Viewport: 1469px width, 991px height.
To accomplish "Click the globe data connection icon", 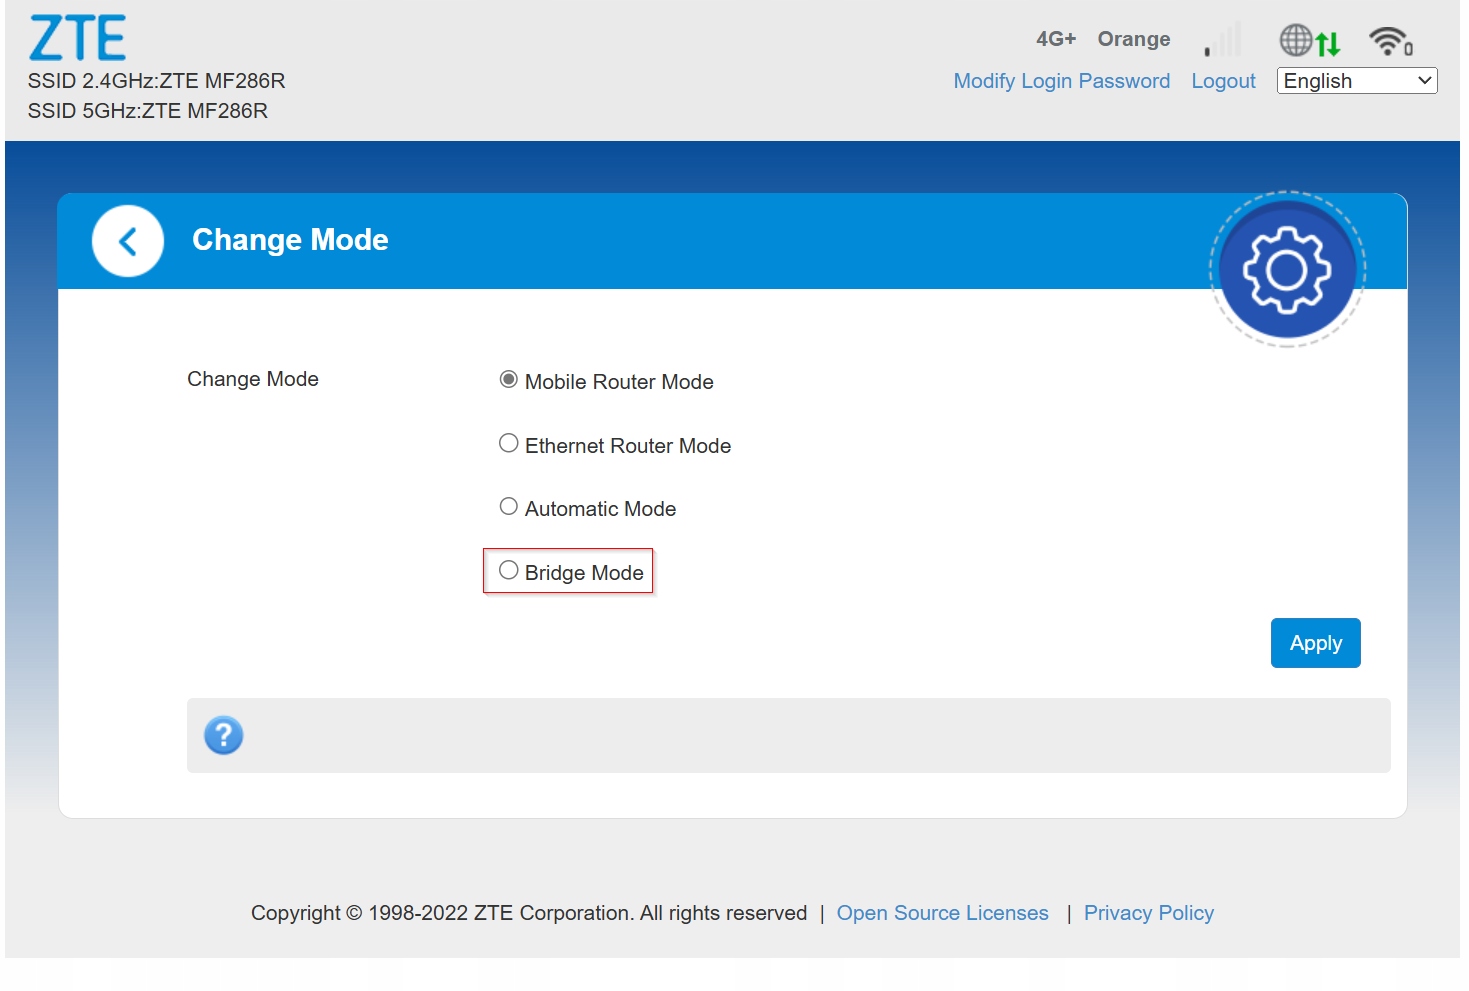I will pyautogui.click(x=1310, y=41).
